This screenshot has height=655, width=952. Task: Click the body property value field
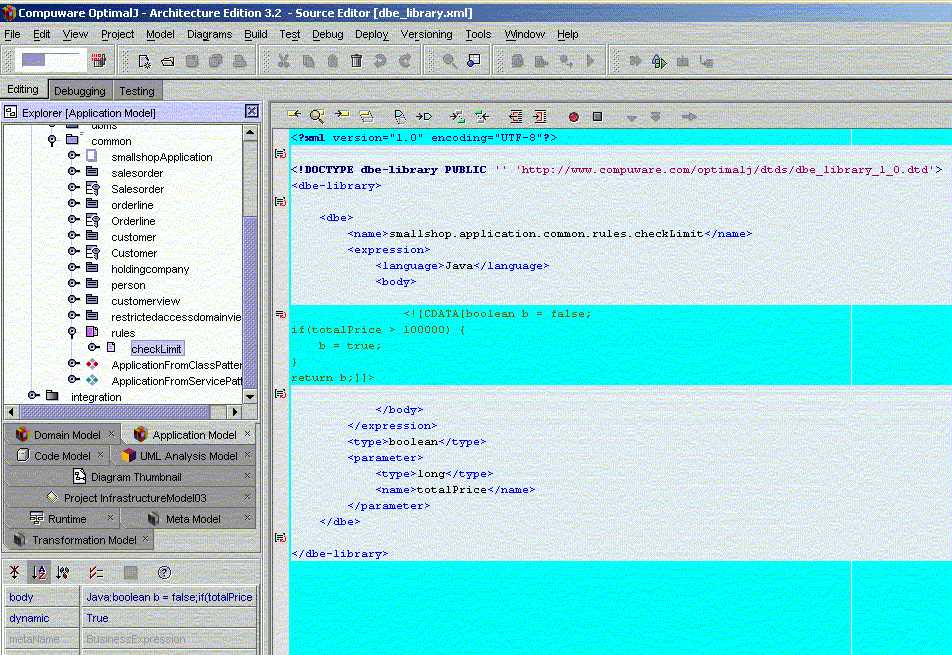tap(169, 597)
